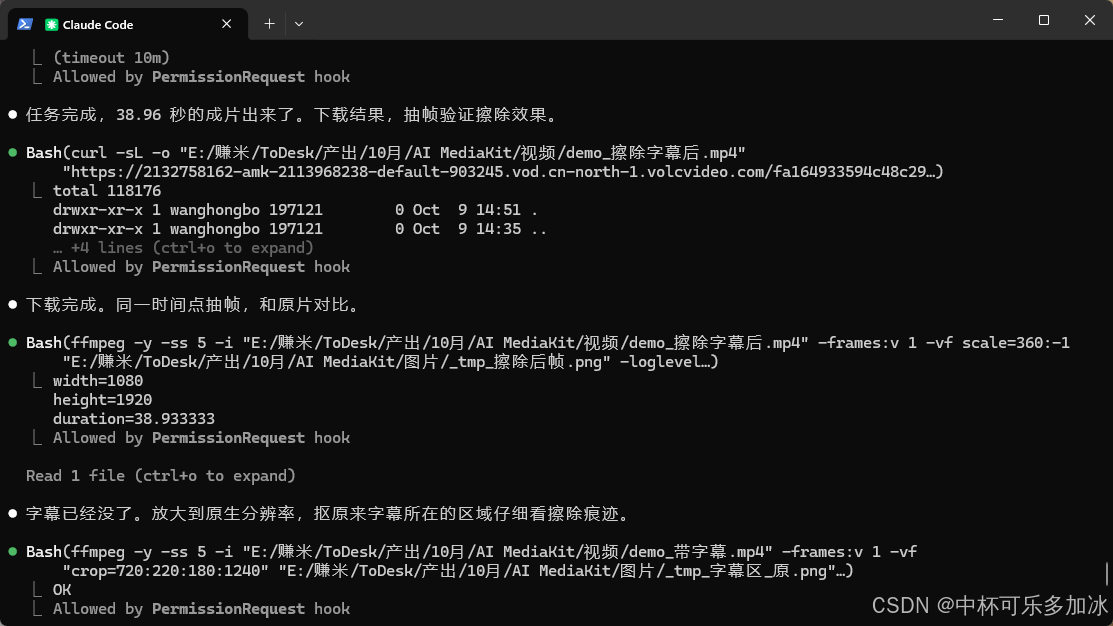Click the ffmpeg command for demo_带字幕.mp4
Image resolution: width=1113 pixels, height=626 pixels.
(471, 551)
